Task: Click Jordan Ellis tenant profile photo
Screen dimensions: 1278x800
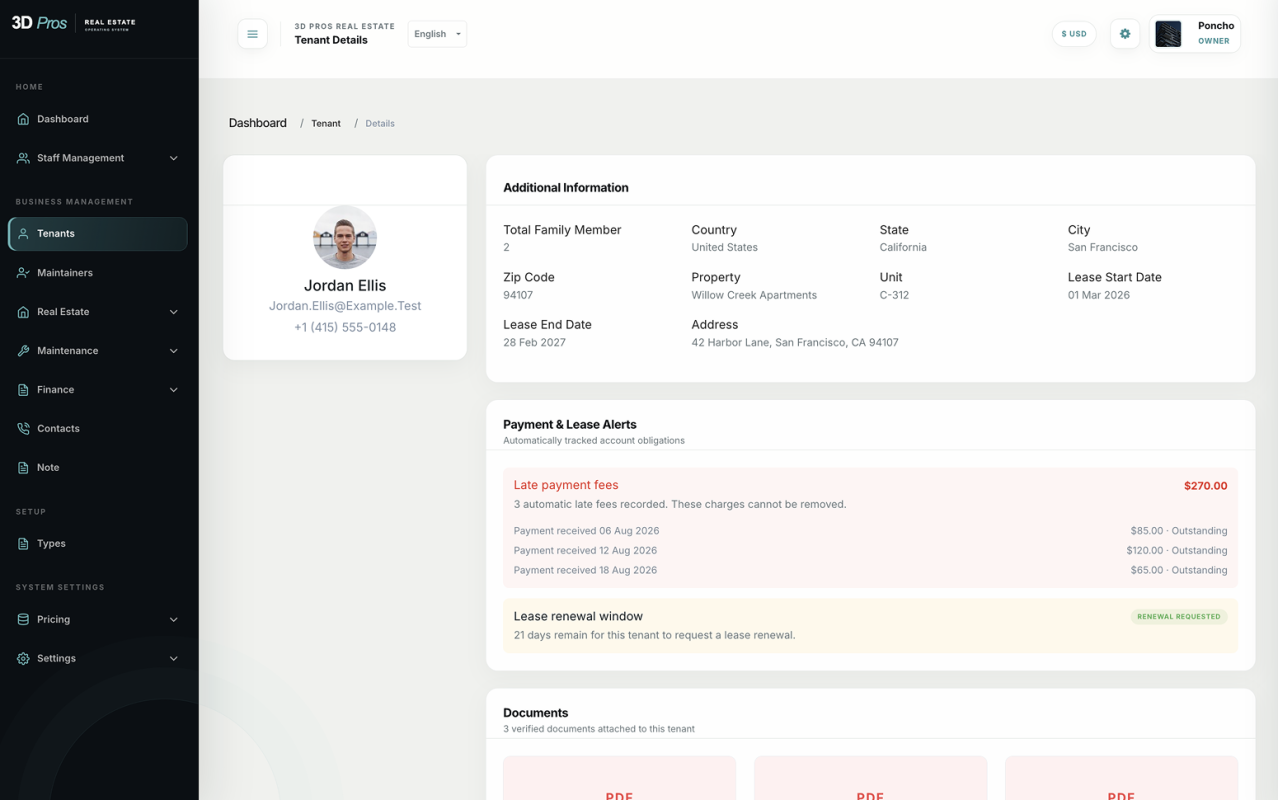Action: 345,238
